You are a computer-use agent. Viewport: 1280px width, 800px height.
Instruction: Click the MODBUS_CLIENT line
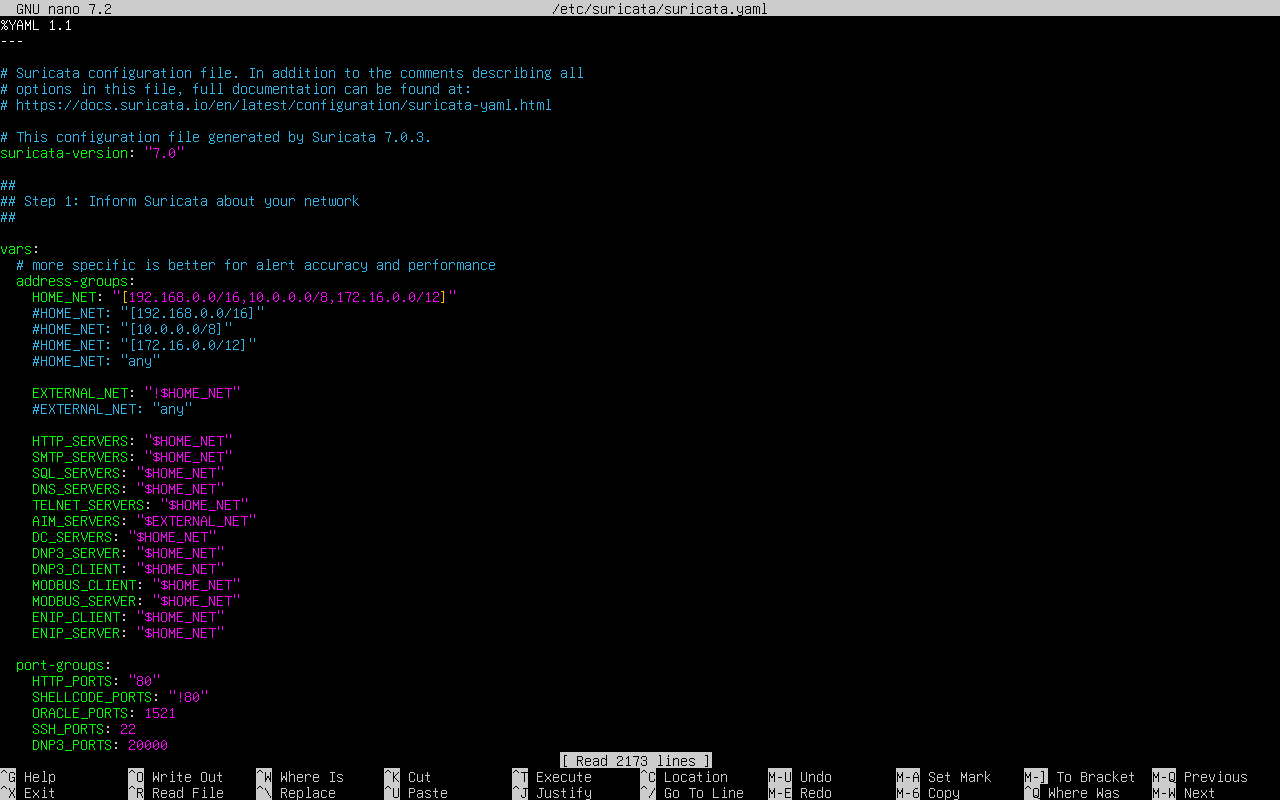click(136, 585)
